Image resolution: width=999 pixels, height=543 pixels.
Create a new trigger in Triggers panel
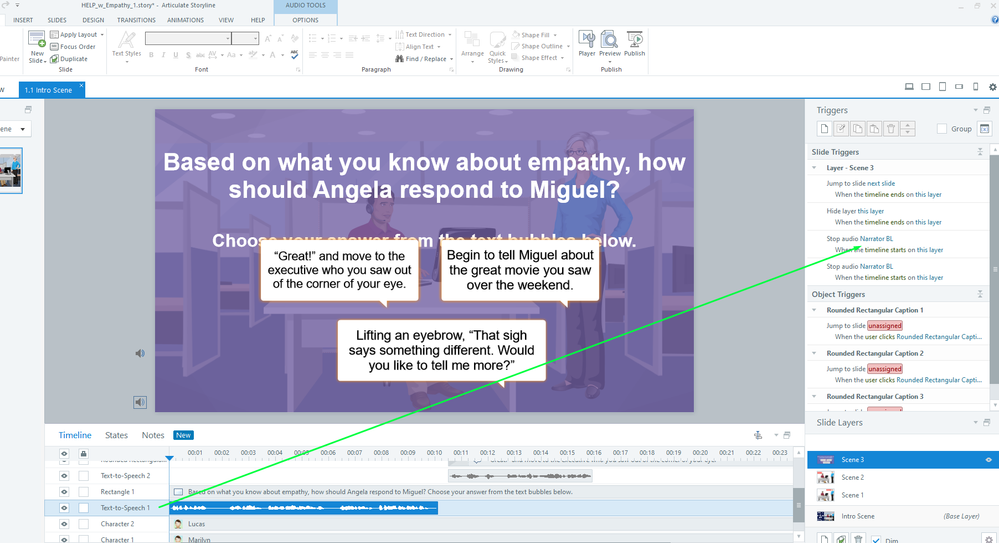pyautogui.click(x=824, y=129)
